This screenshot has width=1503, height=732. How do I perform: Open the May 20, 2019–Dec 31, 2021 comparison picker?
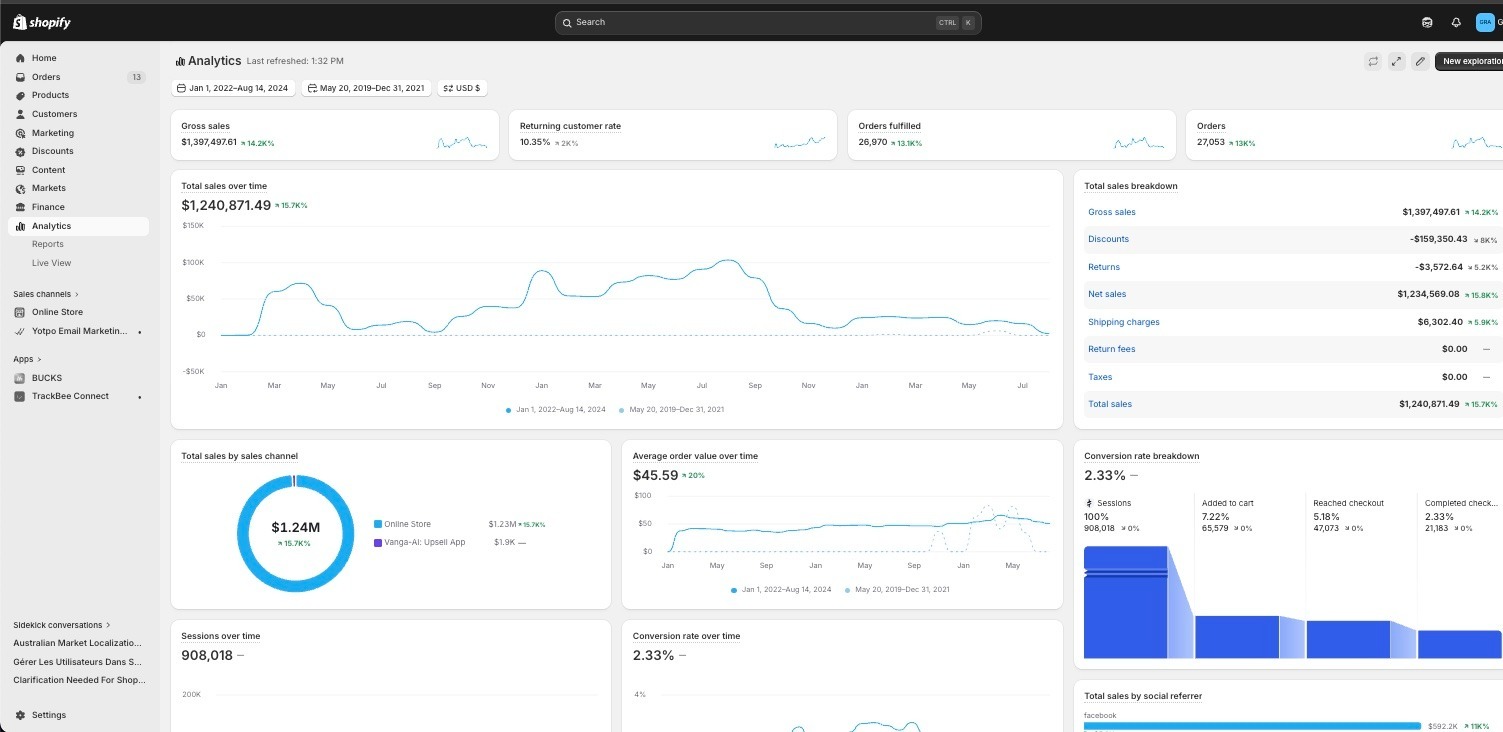[366, 88]
